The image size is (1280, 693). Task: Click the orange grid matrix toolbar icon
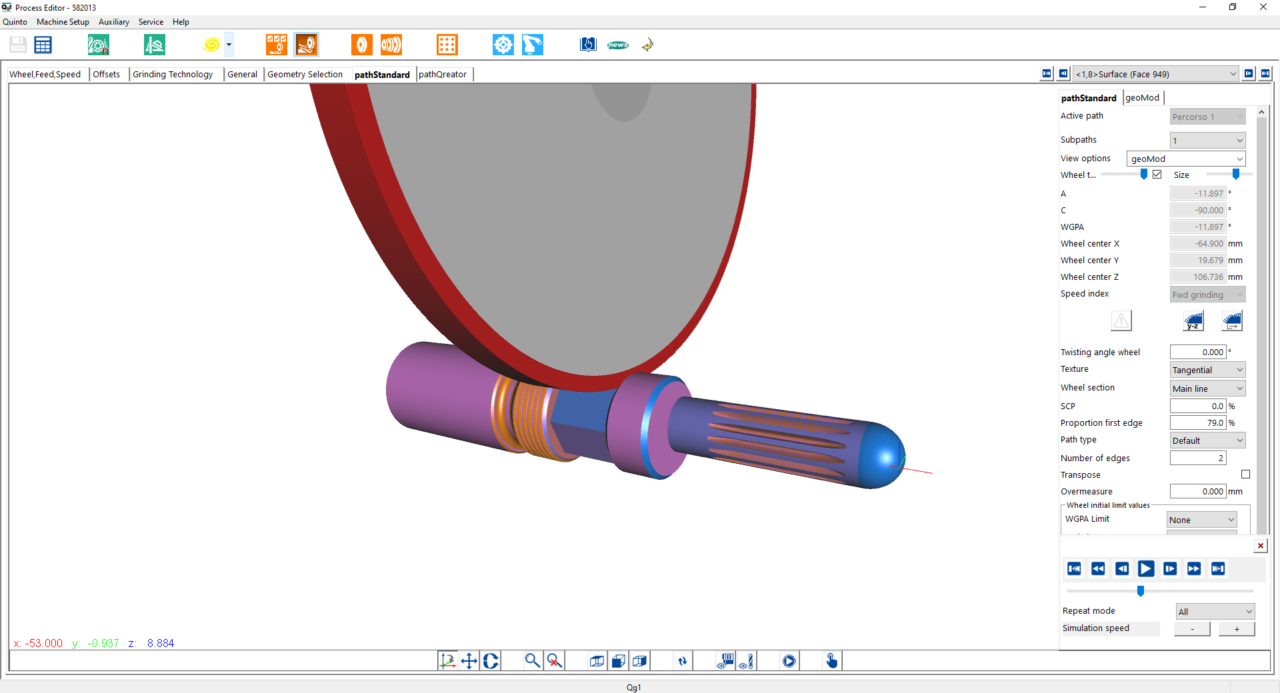coord(447,44)
